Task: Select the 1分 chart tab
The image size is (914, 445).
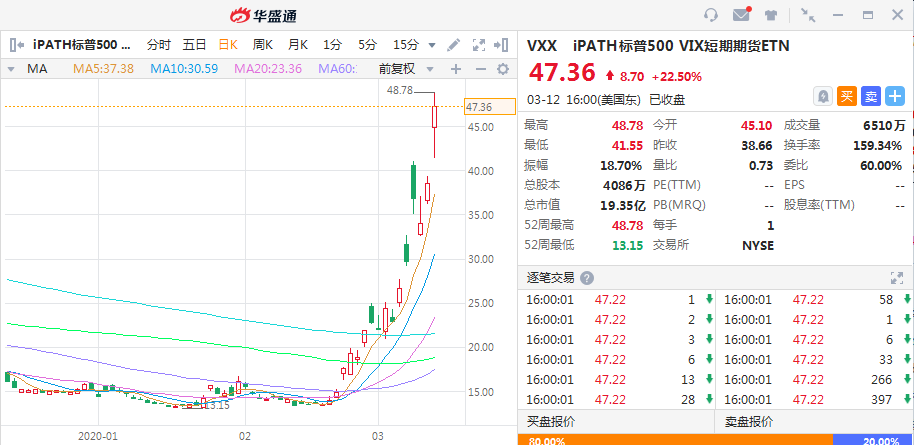Action: coord(333,45)
